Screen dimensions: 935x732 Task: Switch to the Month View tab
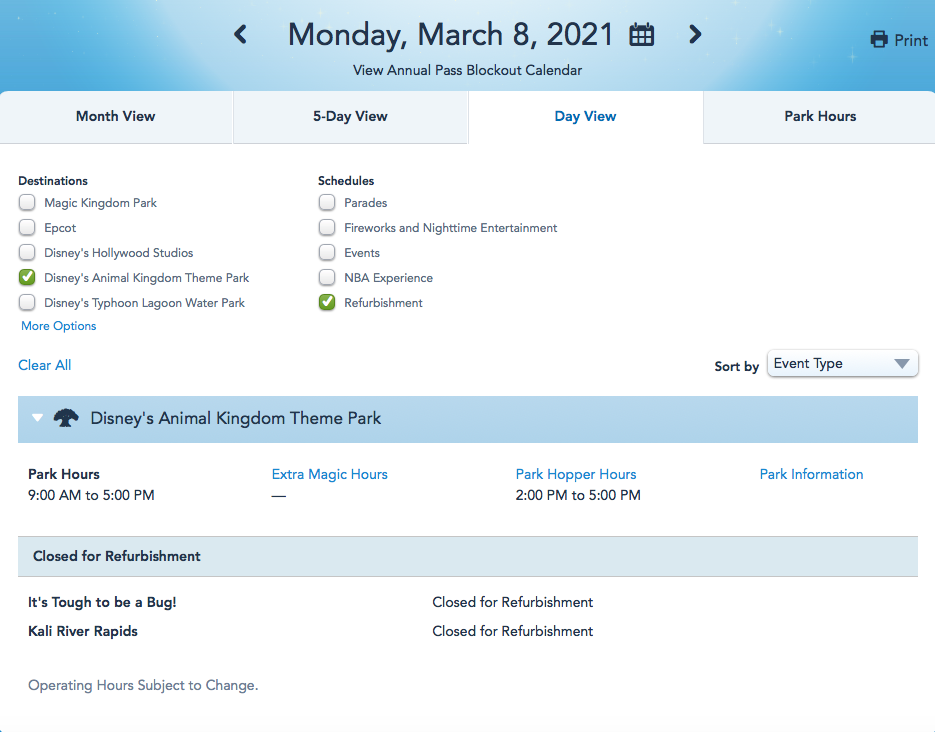(116, 117)
